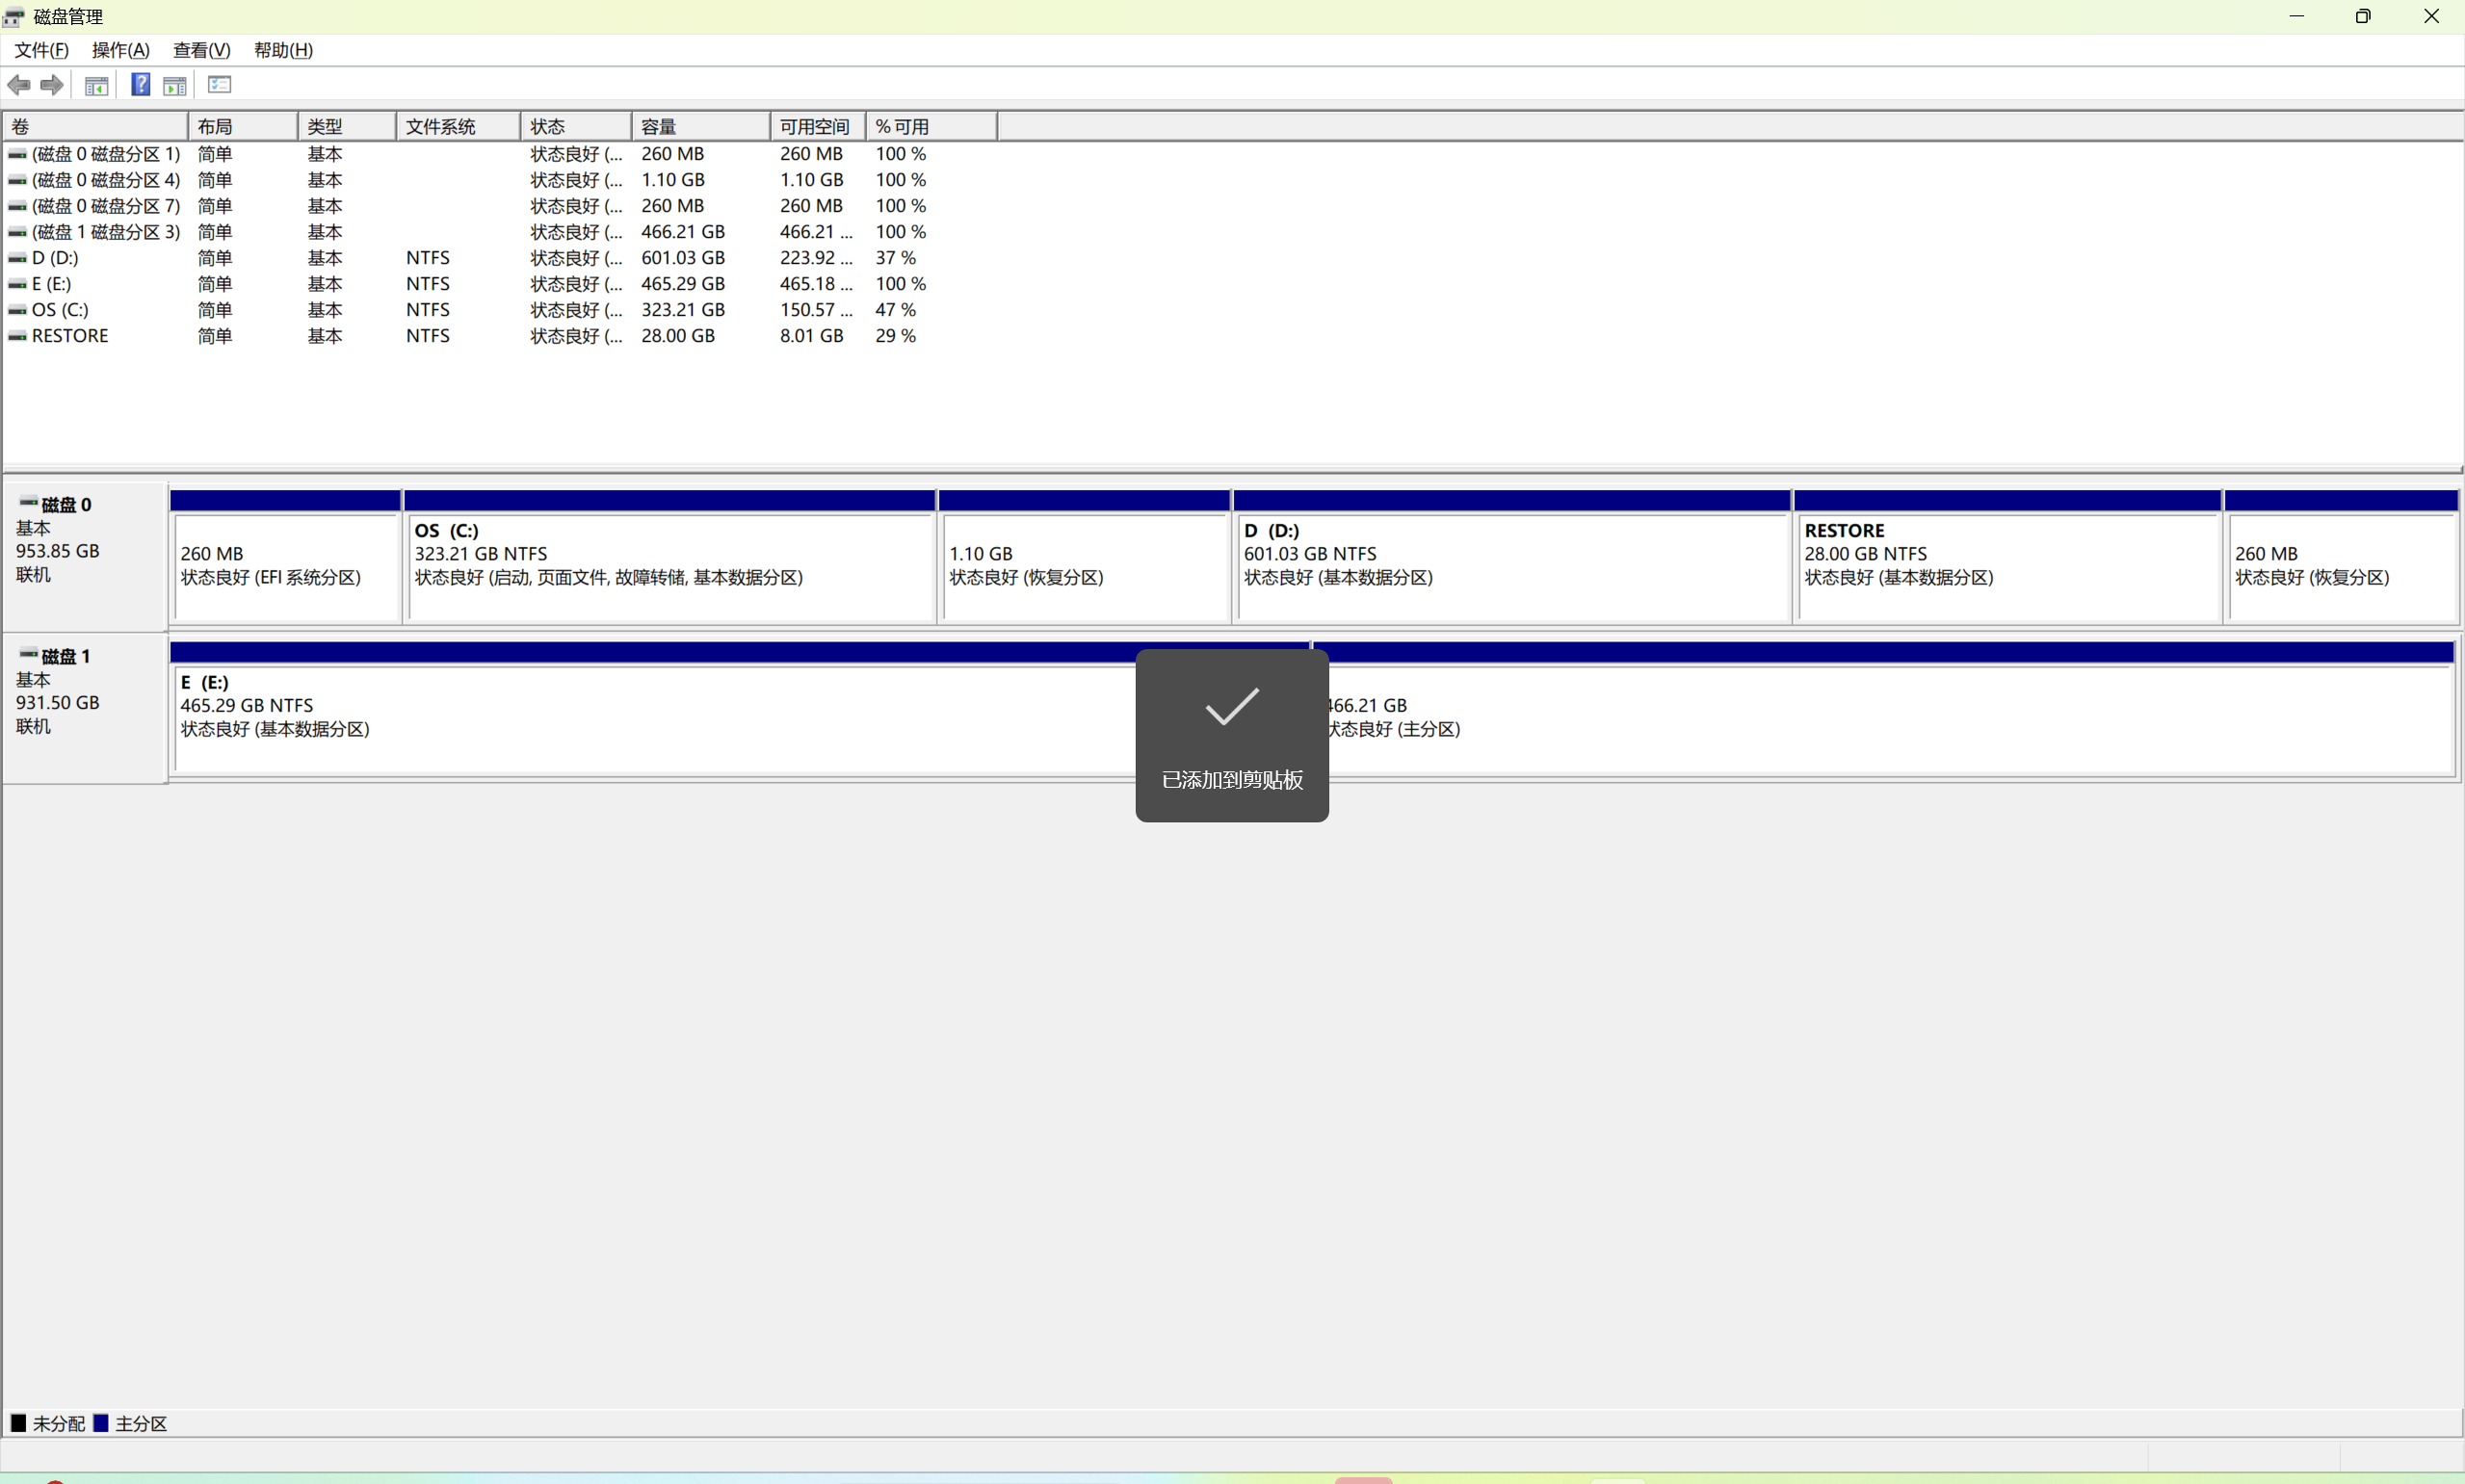Click the Back arrow toolbar icon
This screenshot has height=1484, width=2465.
pyautogui.click(x=18, y=85)
